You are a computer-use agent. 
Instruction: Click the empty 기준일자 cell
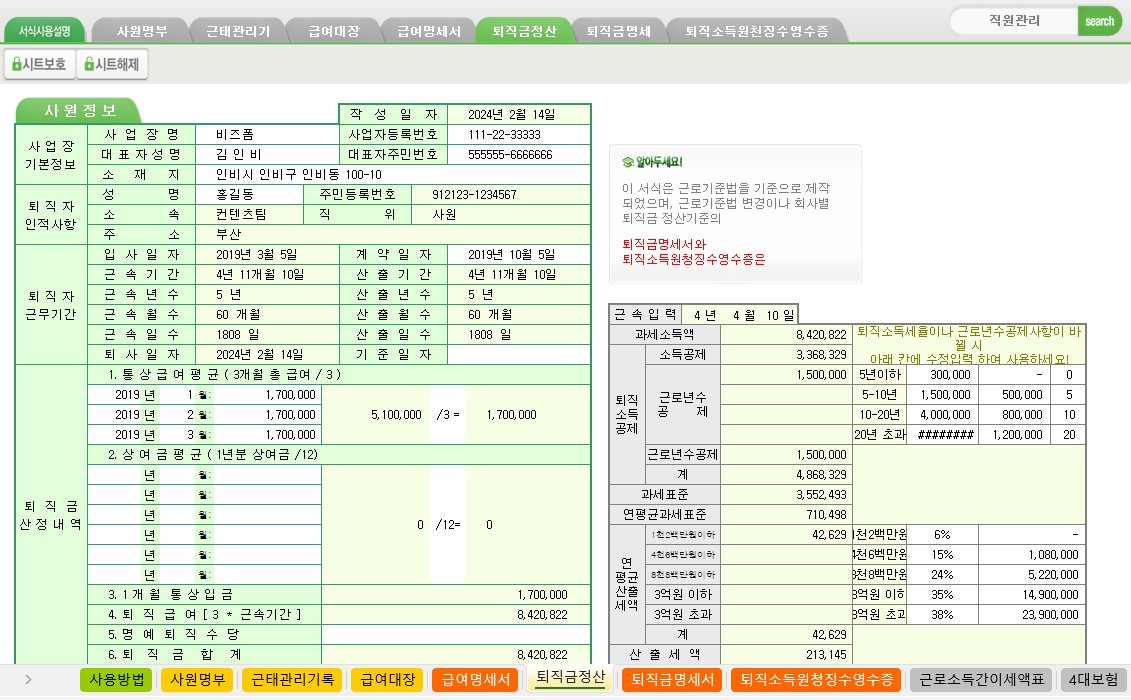tap(519, 354)
